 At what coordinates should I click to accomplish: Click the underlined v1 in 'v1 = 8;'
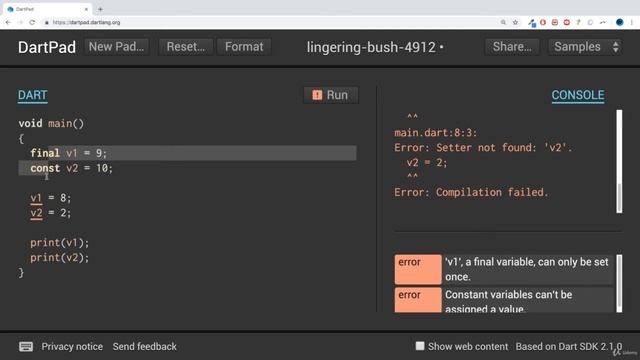point(36,198)
